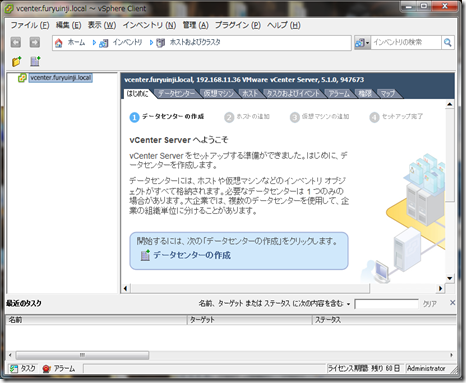This screenshot has height=383, width=466.
Task: Open the 管理 menu
Action: tap(195, 25)
